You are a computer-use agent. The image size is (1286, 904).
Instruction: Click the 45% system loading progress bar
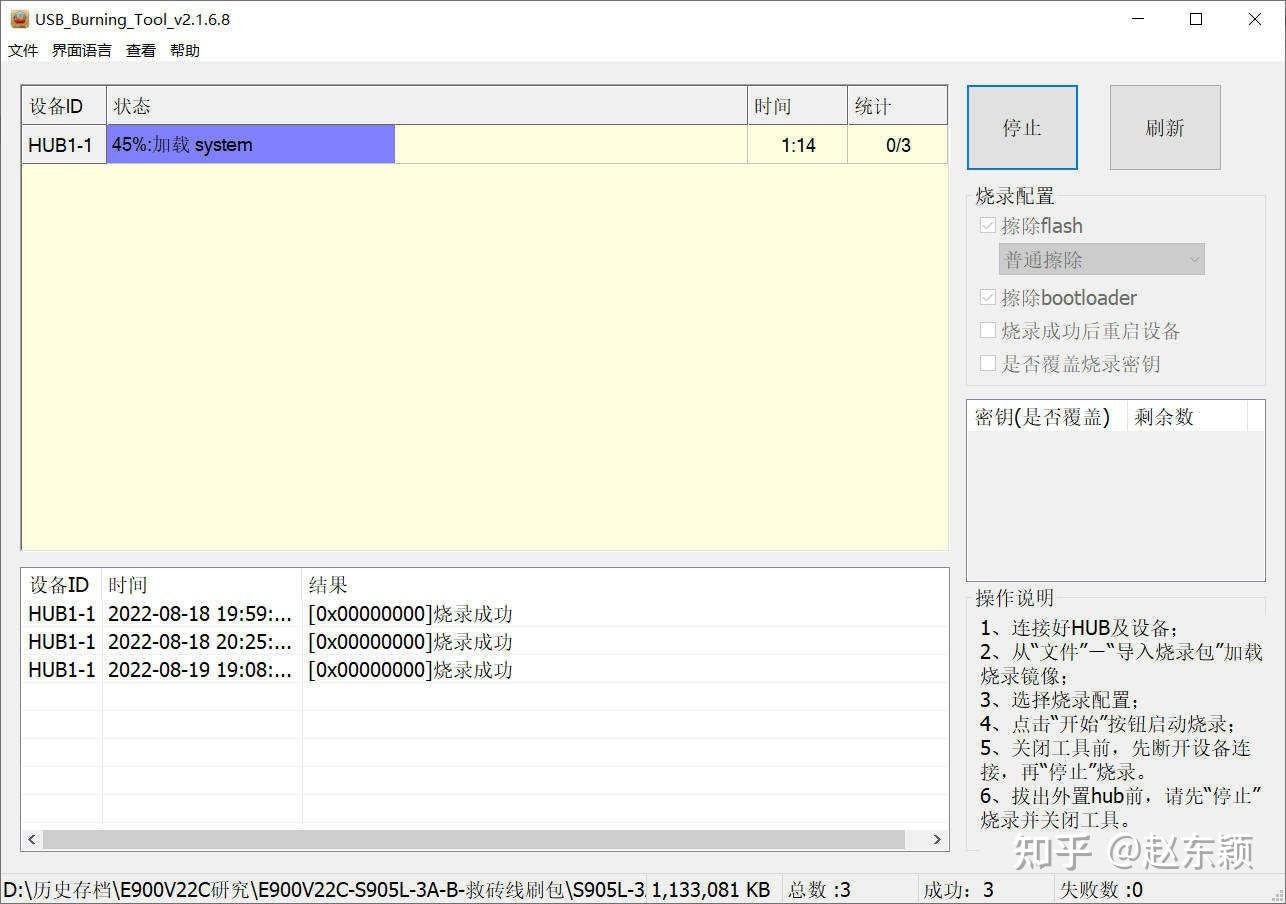click(250, 144)
